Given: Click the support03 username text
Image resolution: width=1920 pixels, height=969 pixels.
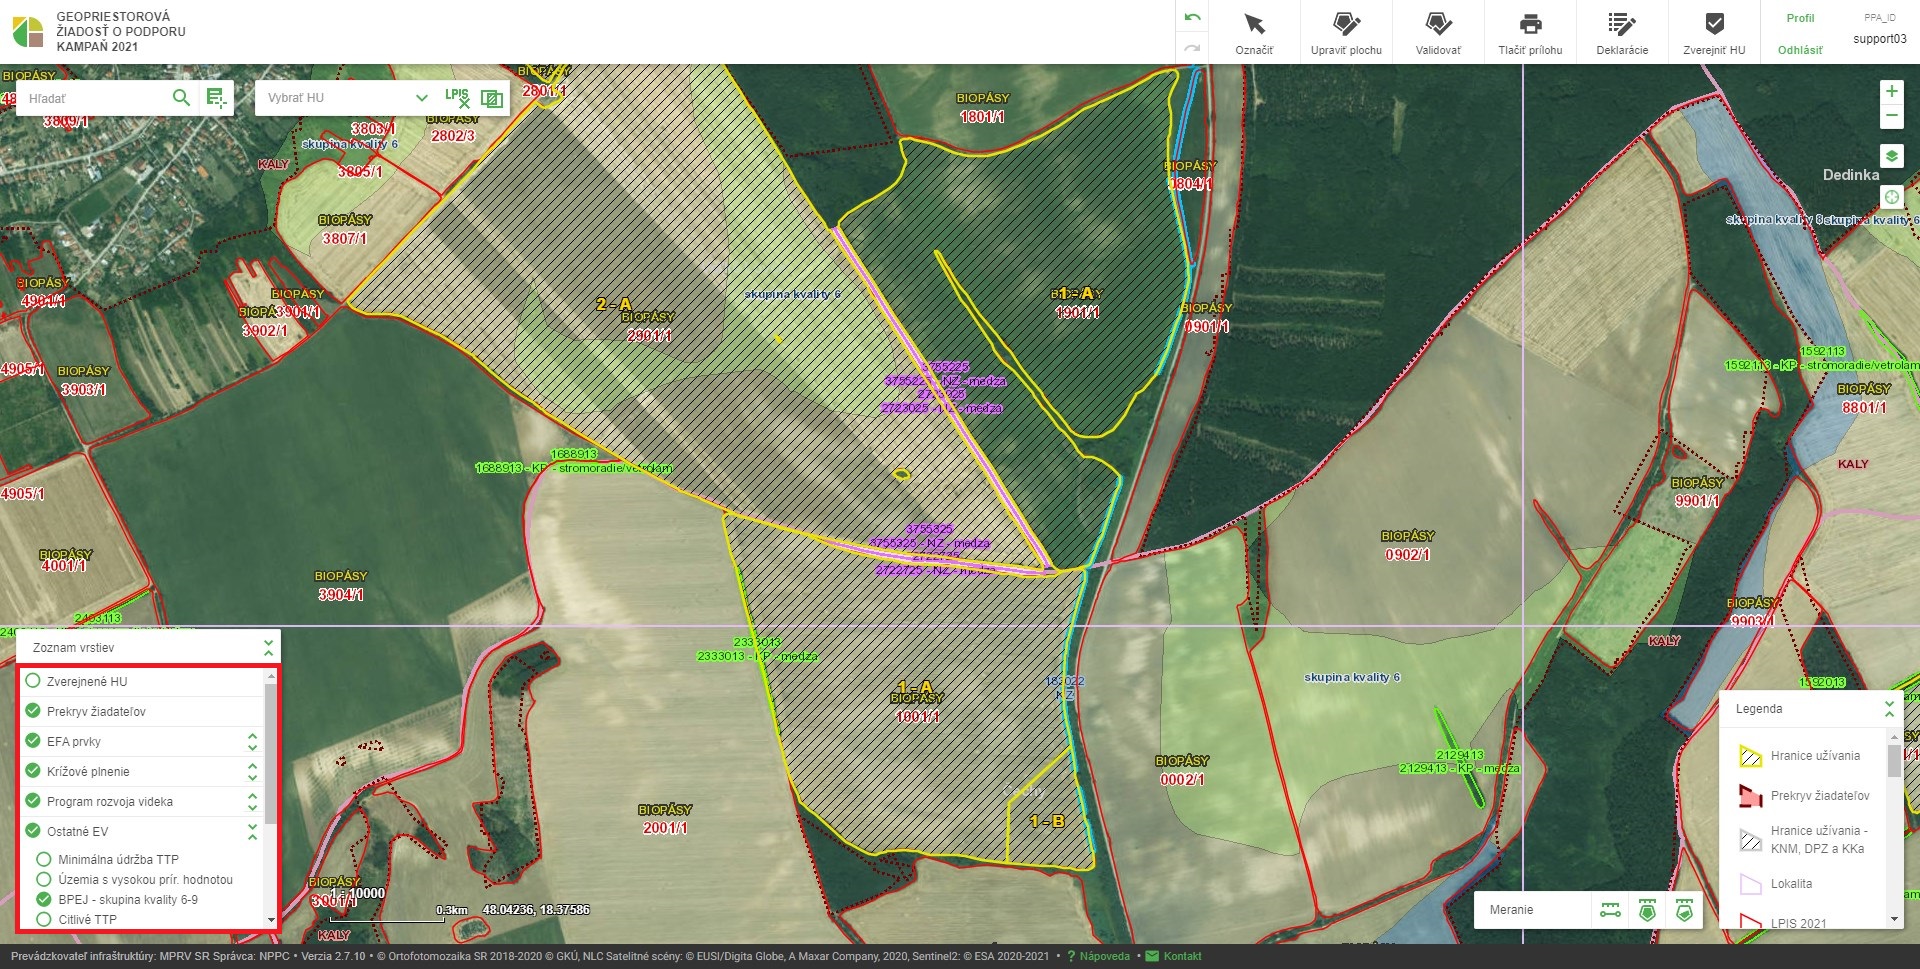Looking at the screenshot, I should tap(1880, 39).
